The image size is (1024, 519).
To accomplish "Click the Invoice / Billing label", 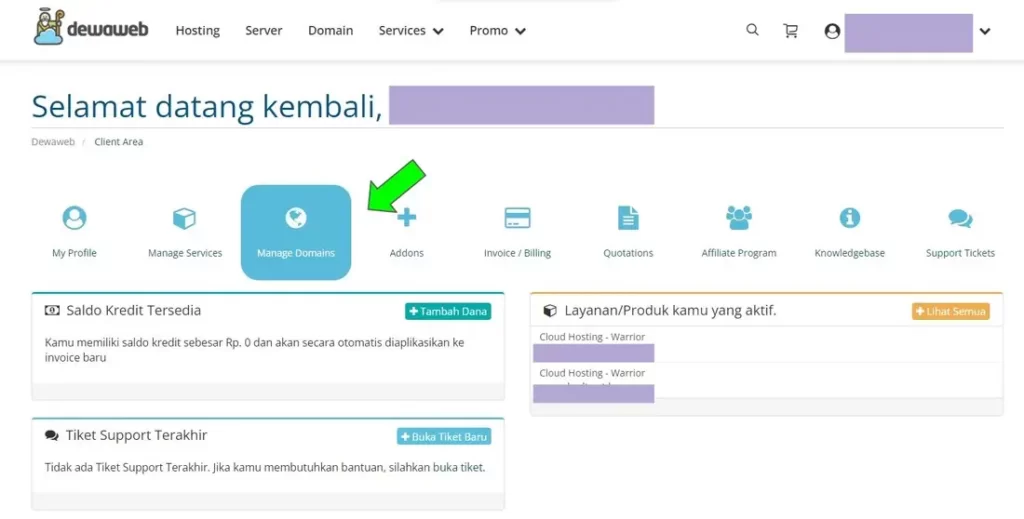I will 517,253.
